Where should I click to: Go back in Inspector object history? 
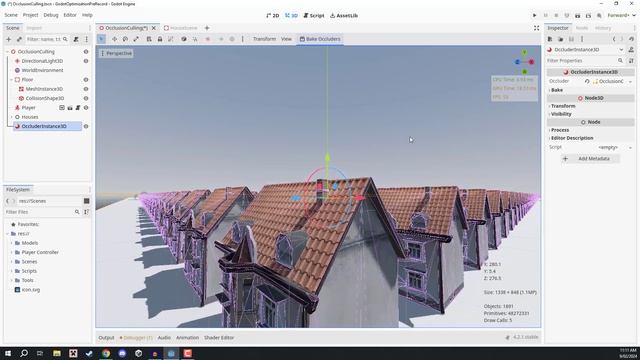click(614, 39)
